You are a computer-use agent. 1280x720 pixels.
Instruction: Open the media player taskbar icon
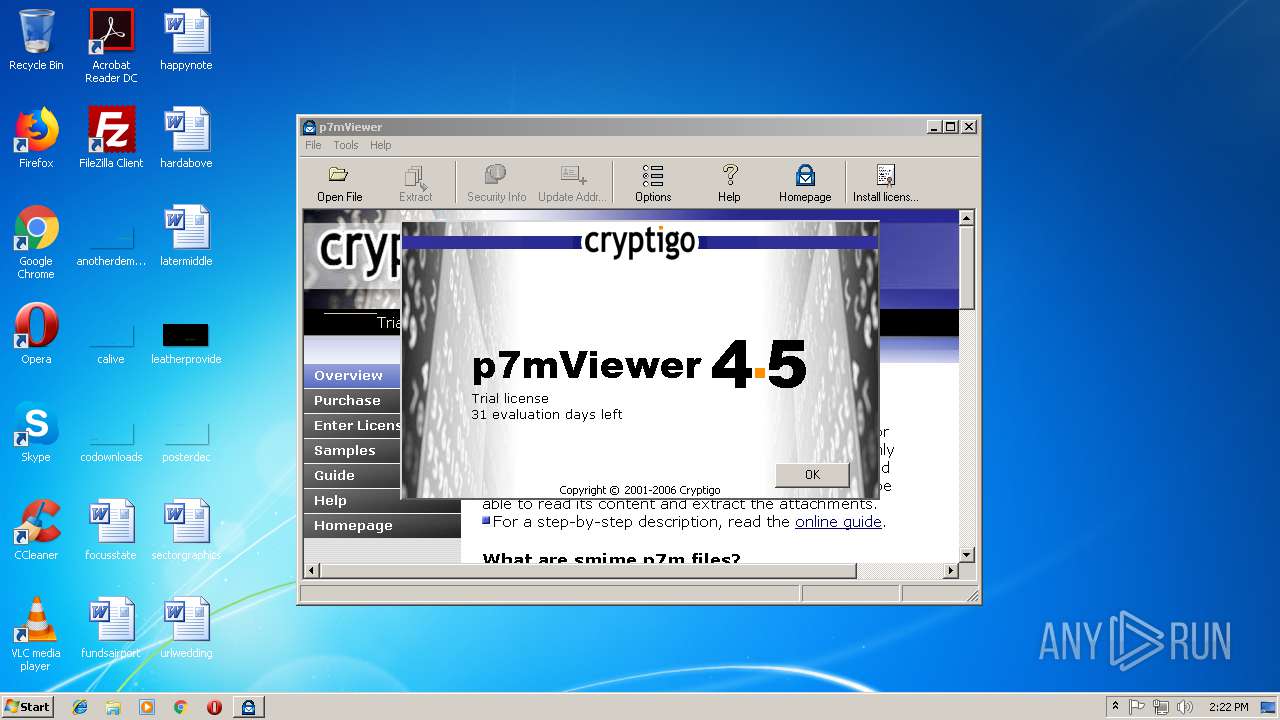tap(147, 707)
